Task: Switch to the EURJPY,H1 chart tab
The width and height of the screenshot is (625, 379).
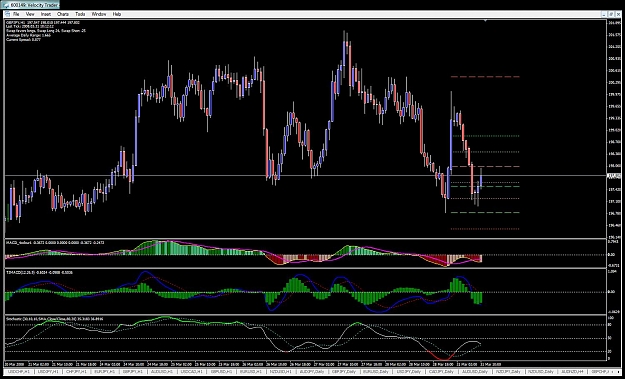Action: click(104, 371)
